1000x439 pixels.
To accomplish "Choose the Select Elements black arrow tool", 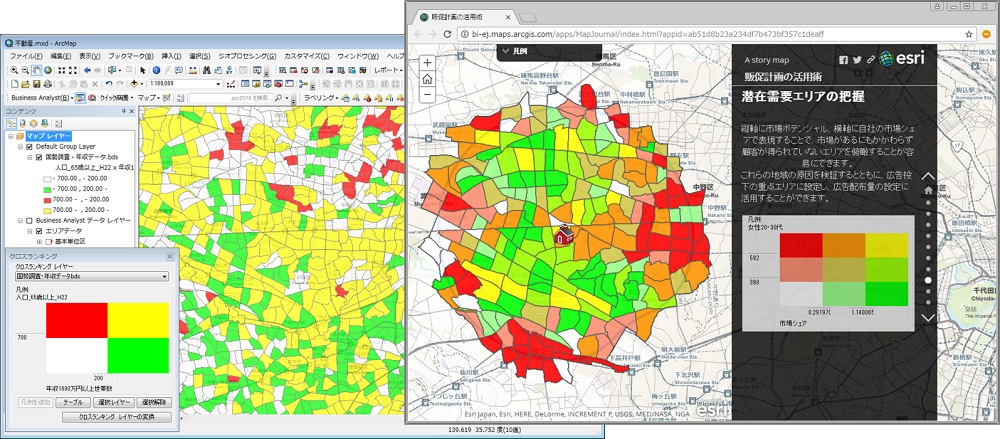I will coord(142,70).
